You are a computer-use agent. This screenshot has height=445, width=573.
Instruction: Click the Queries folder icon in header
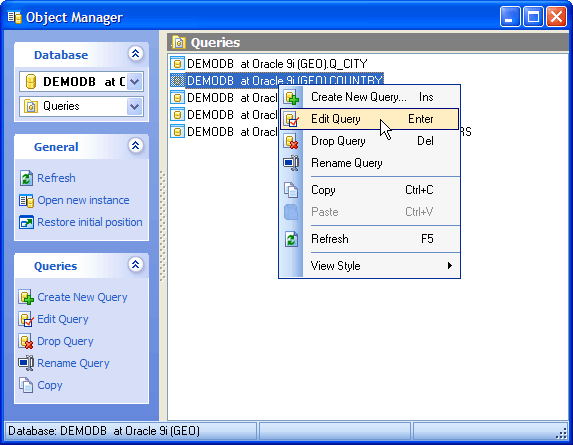tap(179, 43)
